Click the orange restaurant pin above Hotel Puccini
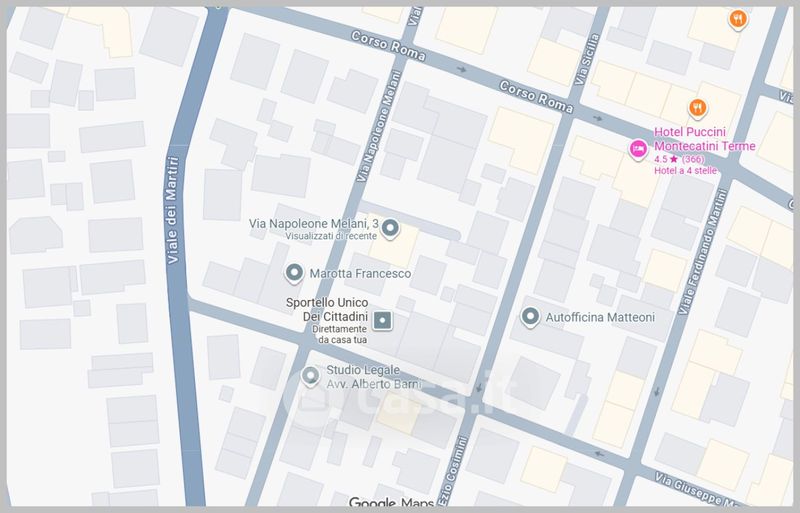The image size is (800, 513). [x=697, y=107]
